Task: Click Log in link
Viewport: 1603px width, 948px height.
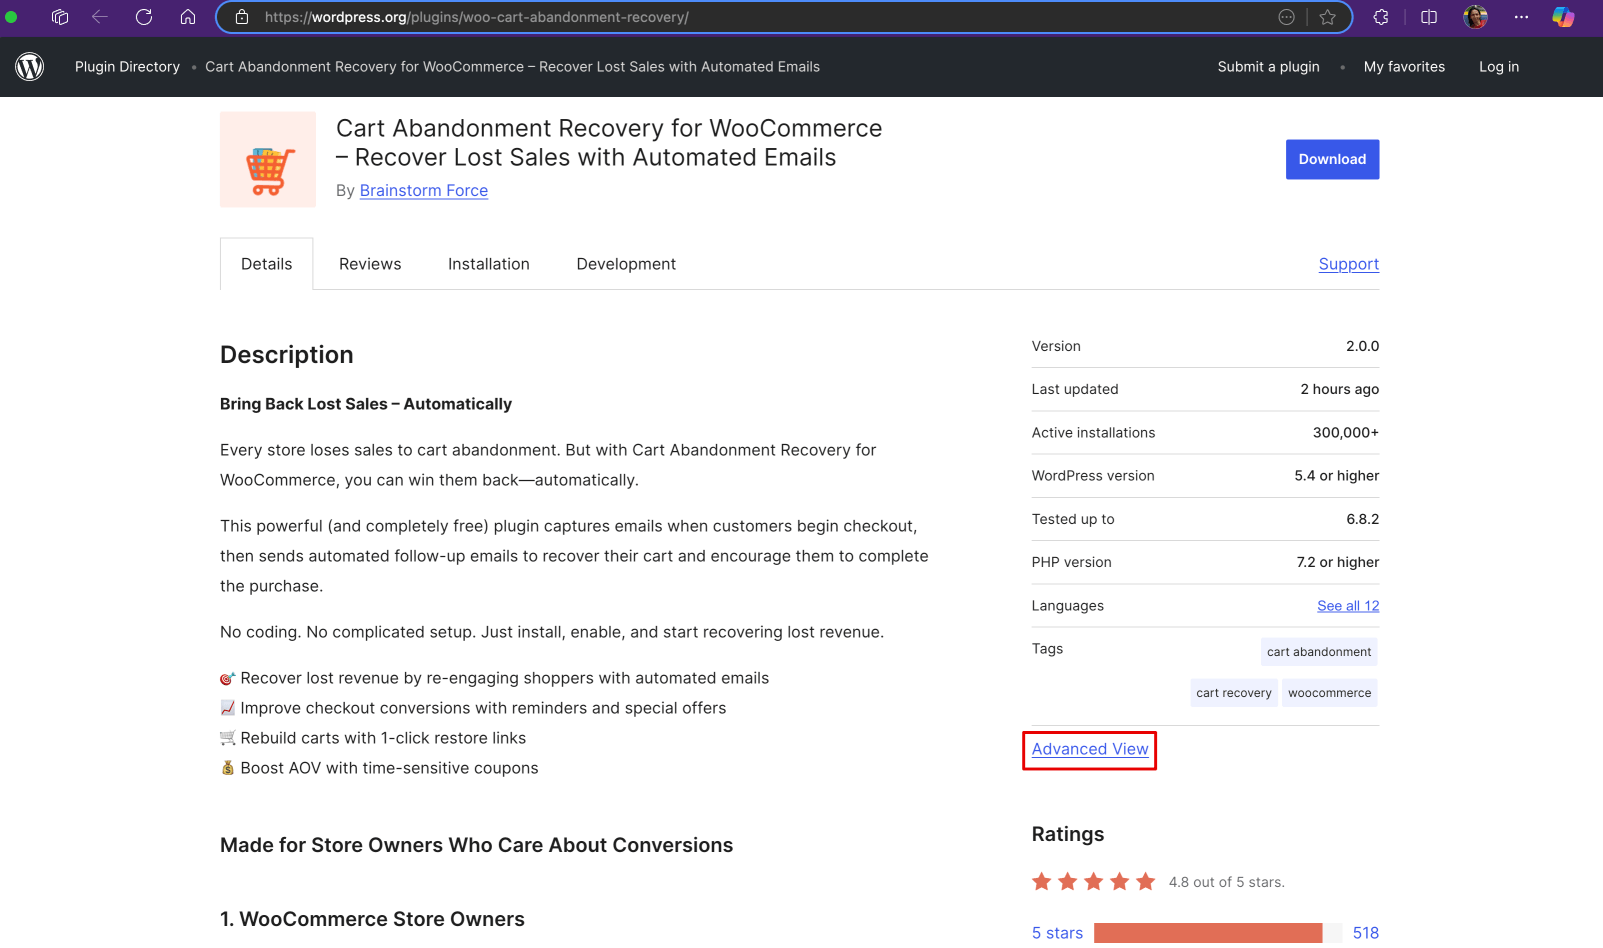Action: [1499, 67]
